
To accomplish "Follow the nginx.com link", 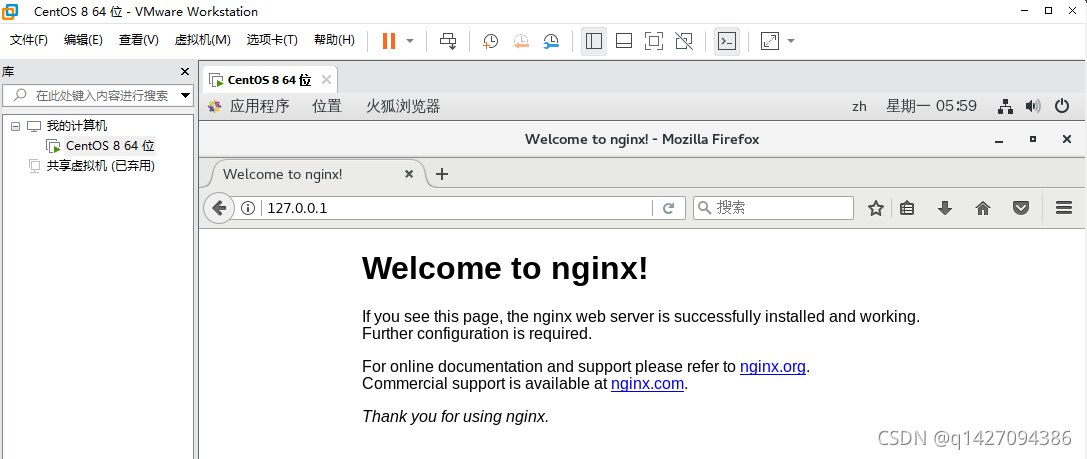I will [x=647, y=383].
